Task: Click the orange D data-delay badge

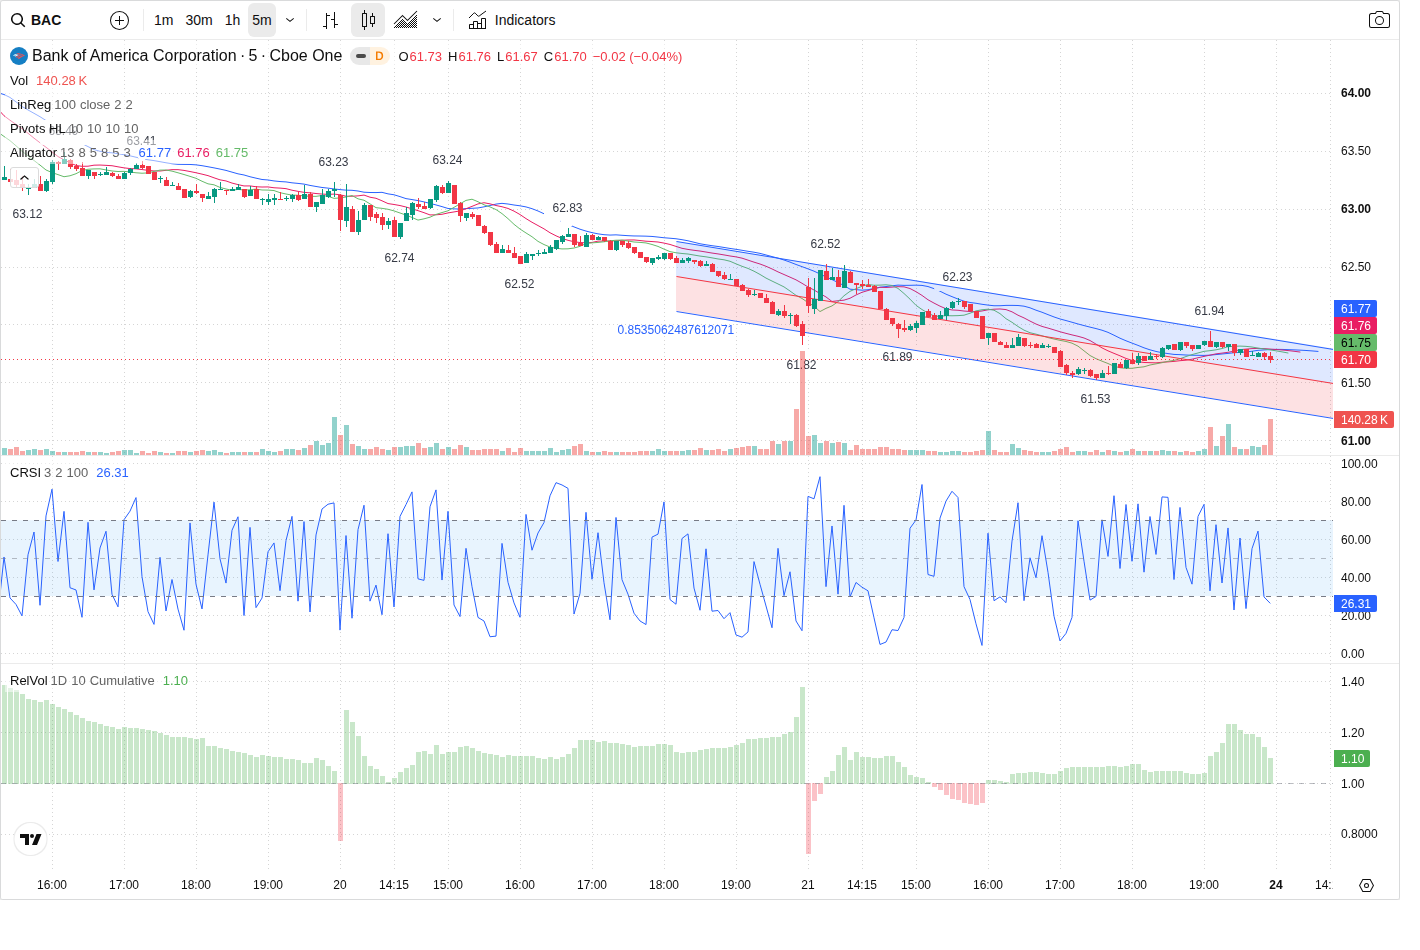Action: point(379,56)
